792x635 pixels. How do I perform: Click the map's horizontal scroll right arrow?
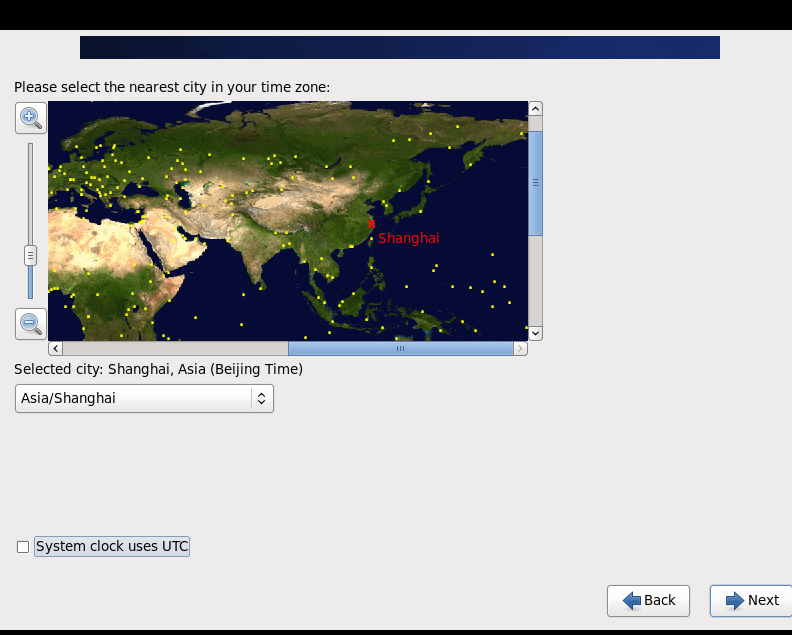(x=520, y=349)
